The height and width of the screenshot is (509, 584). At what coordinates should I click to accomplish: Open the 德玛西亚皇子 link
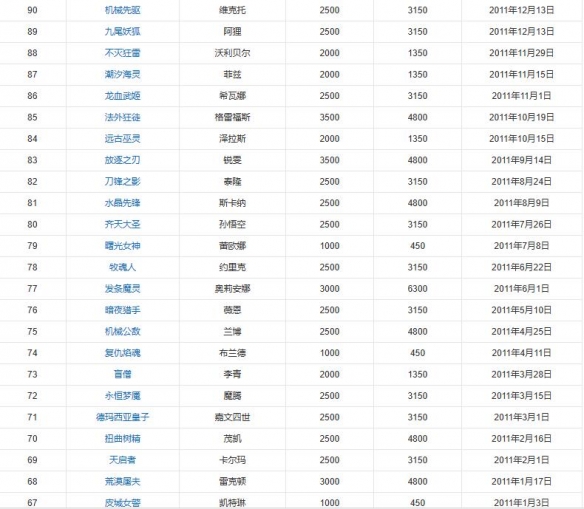(123, 417)
